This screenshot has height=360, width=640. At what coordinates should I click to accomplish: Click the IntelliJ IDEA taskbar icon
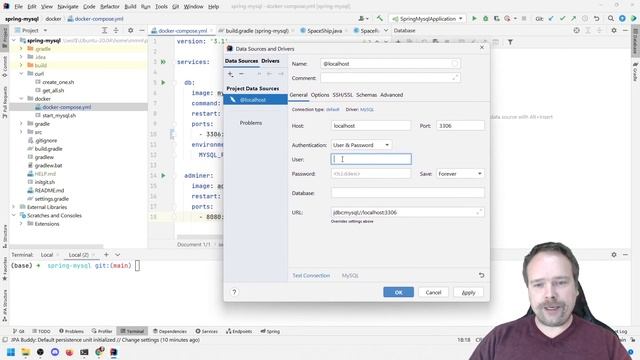[113, 352]
